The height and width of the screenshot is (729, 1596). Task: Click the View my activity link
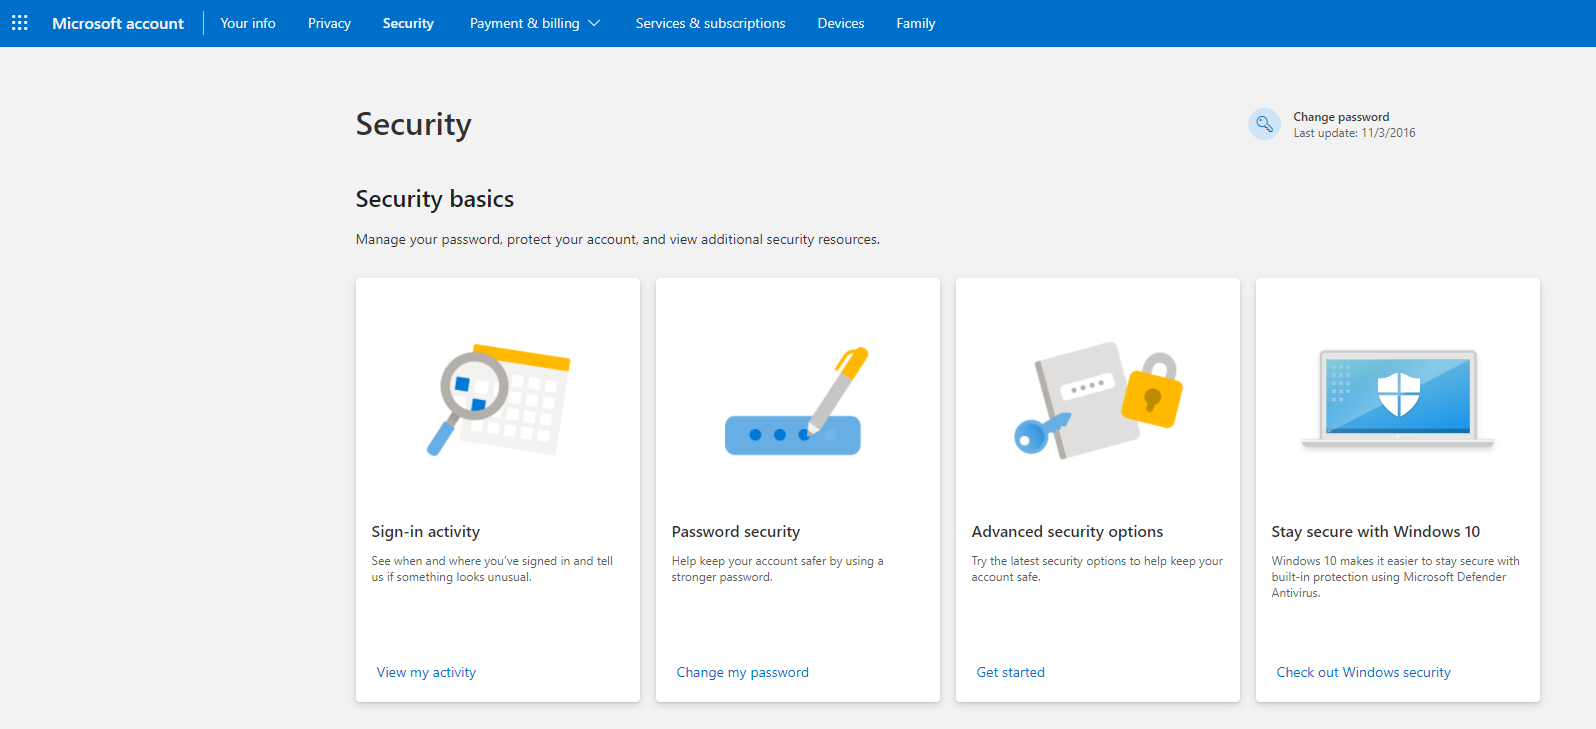426,672
